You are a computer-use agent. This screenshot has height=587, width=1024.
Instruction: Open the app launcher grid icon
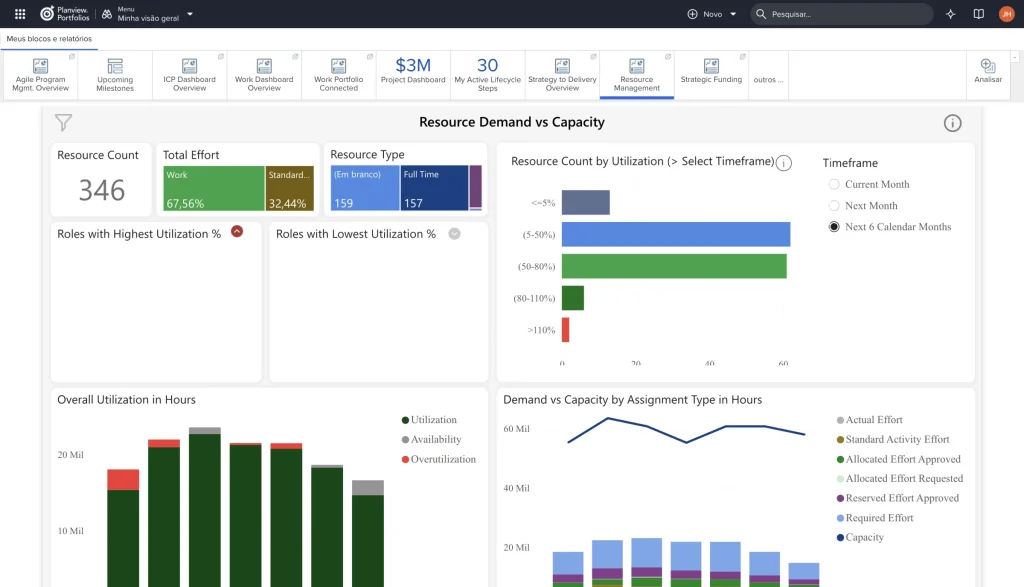pos(20,14)
